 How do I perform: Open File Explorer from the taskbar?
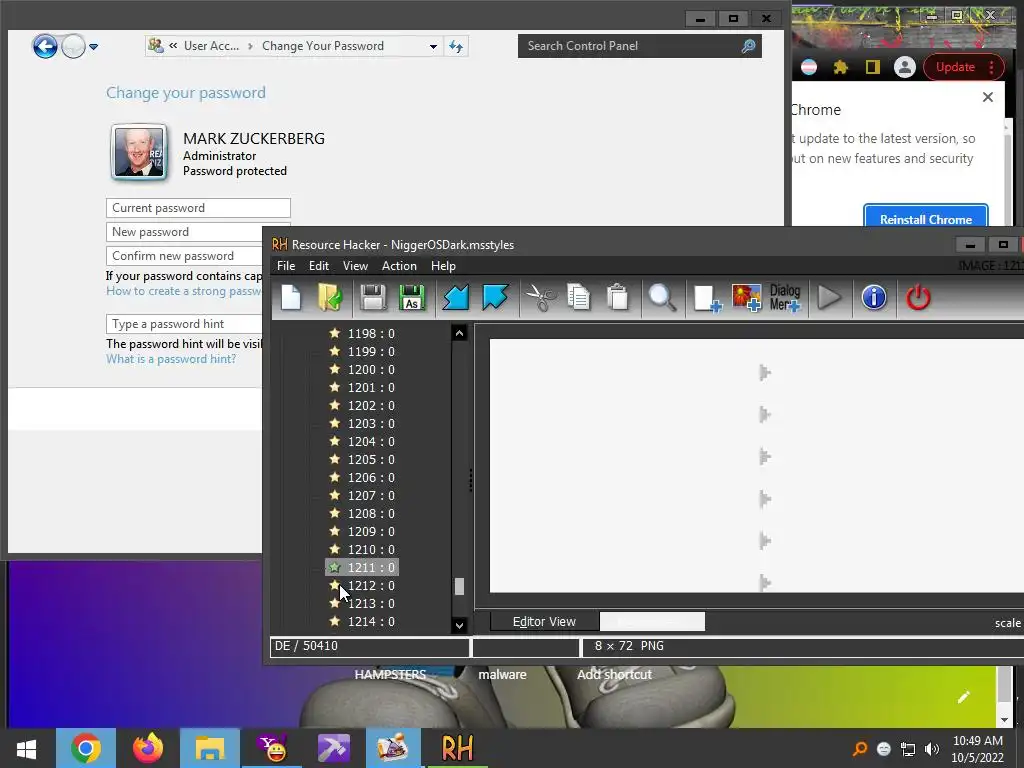(x=210, y=748)
